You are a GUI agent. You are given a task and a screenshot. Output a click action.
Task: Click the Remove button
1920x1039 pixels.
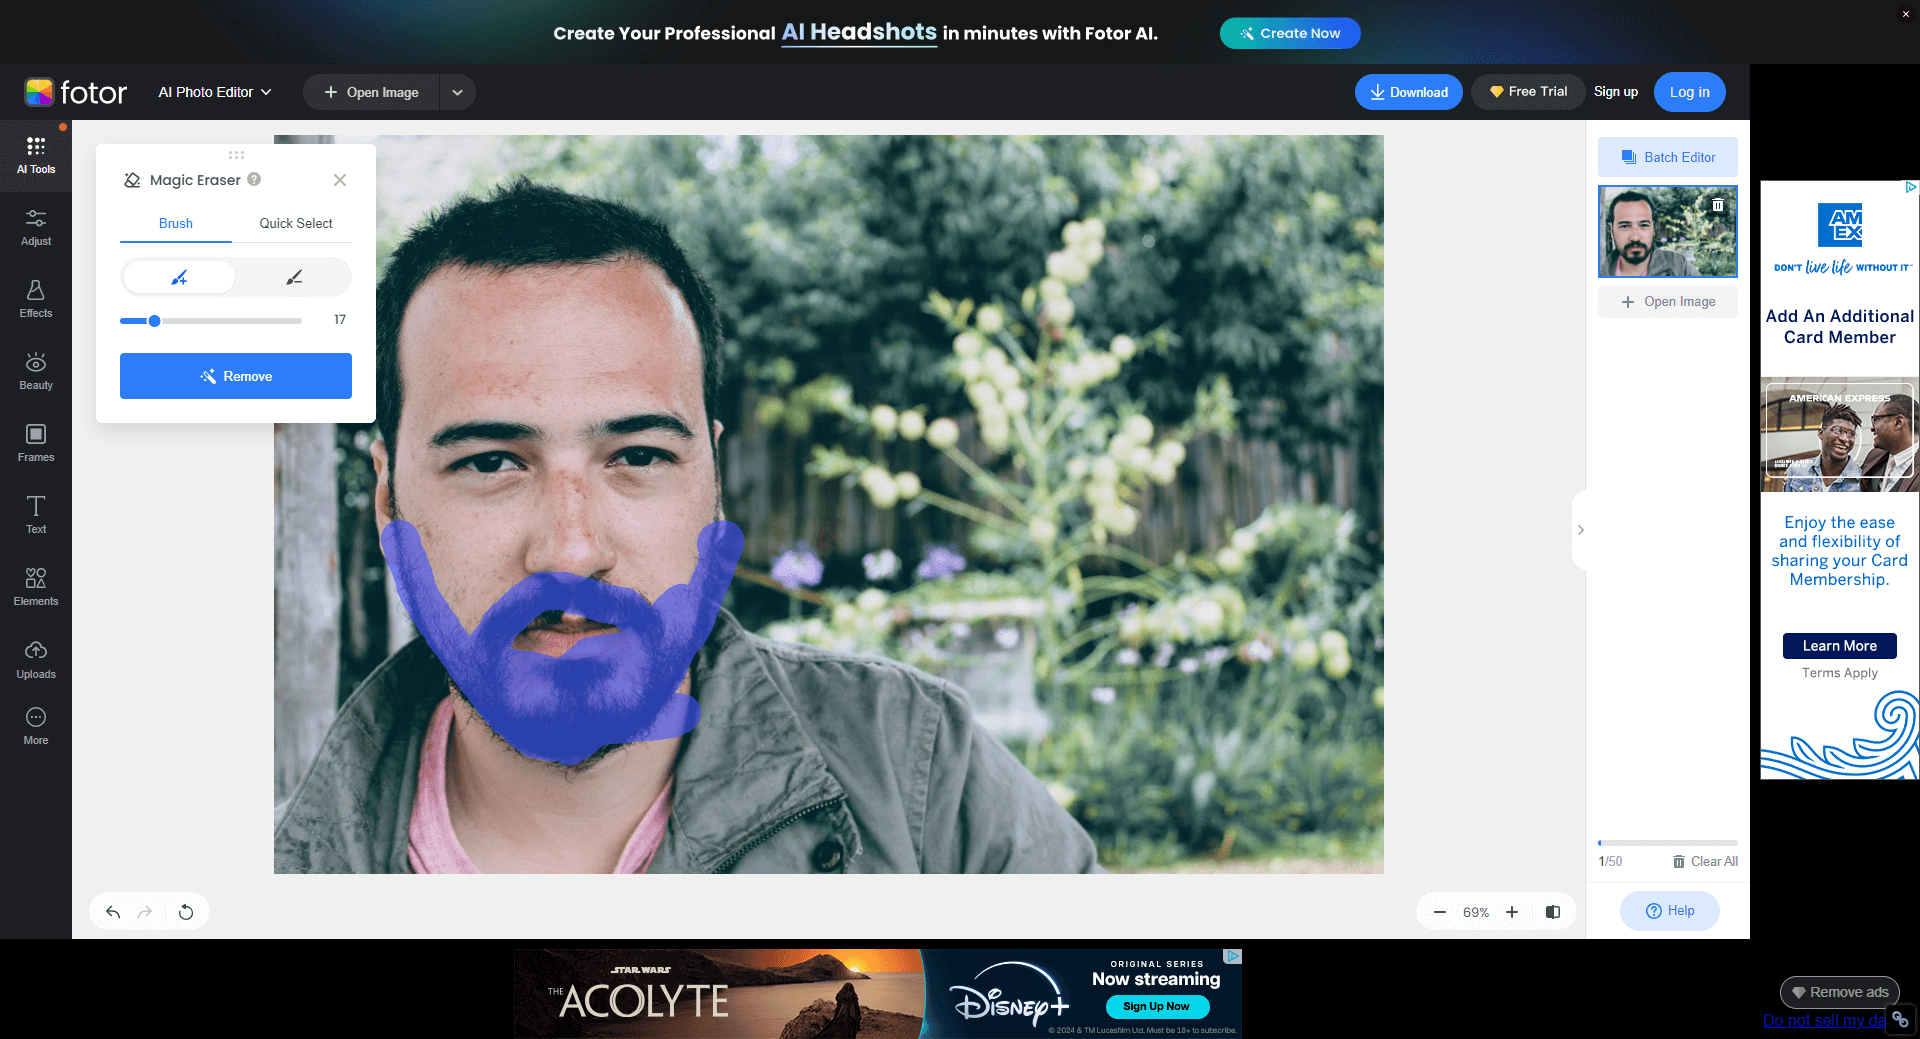pyautogui.click(x=235, y=376)
